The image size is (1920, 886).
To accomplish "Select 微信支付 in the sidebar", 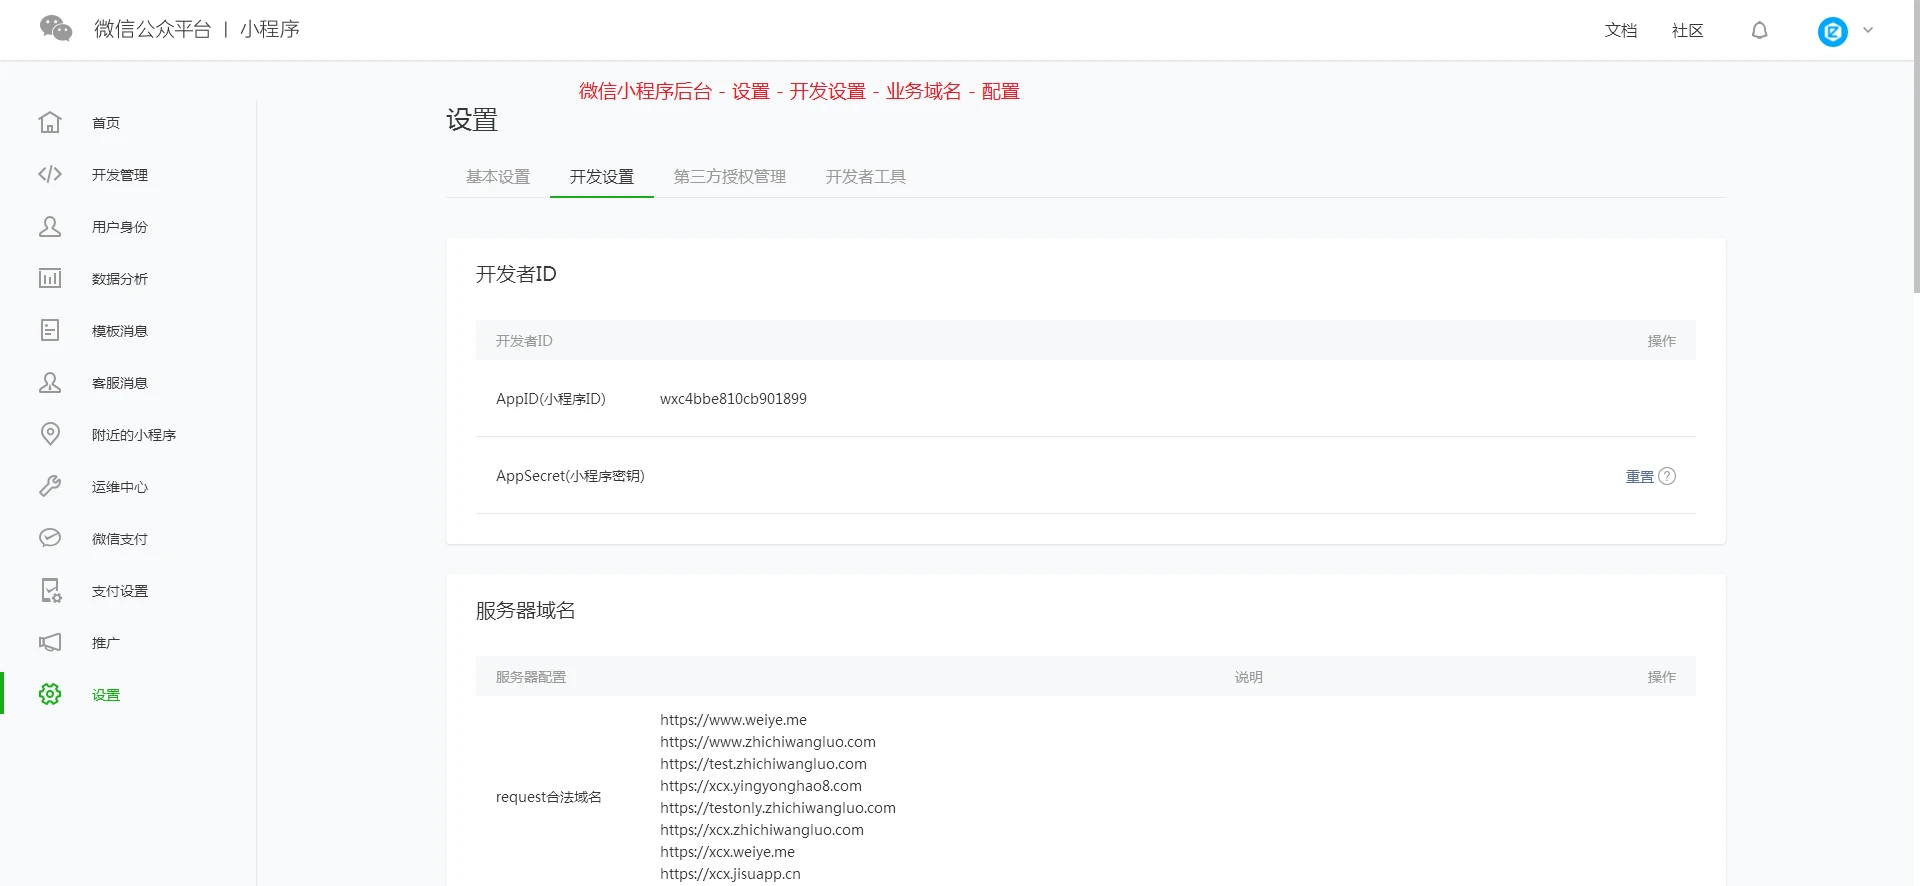I will [120, 539].
